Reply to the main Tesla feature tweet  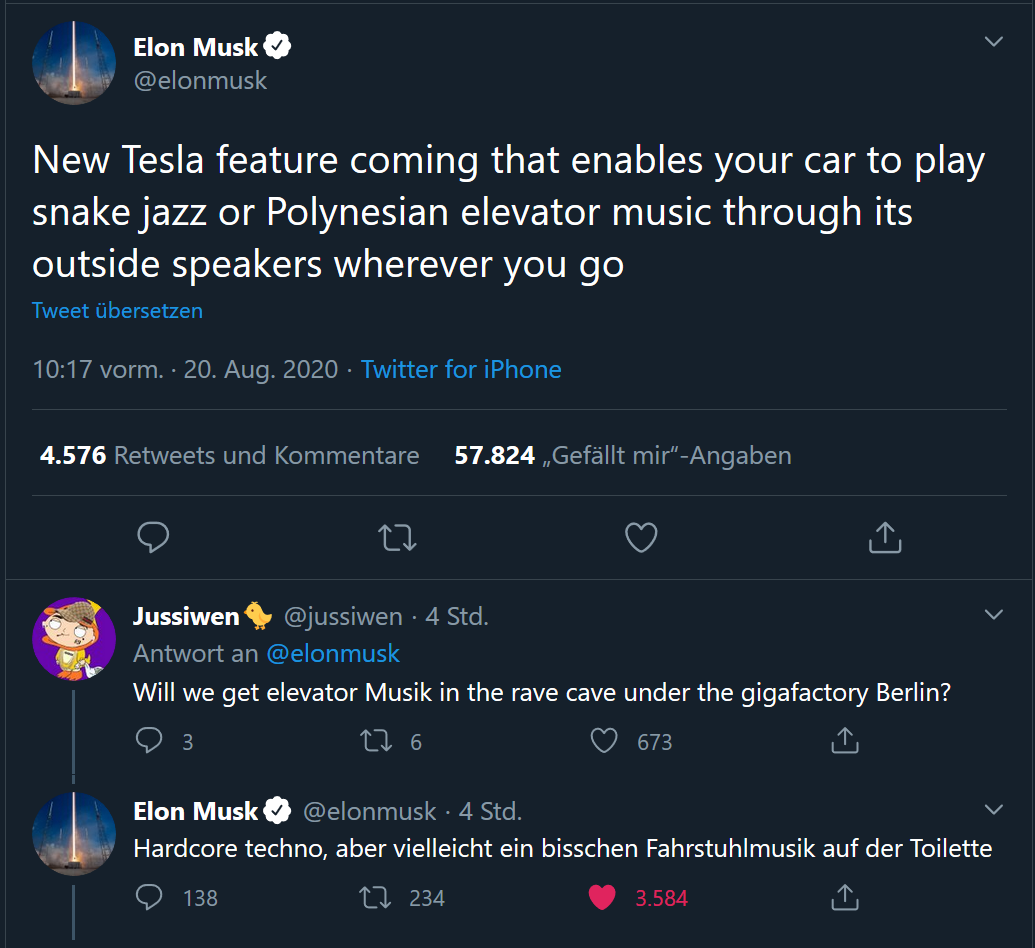point(153,537)
